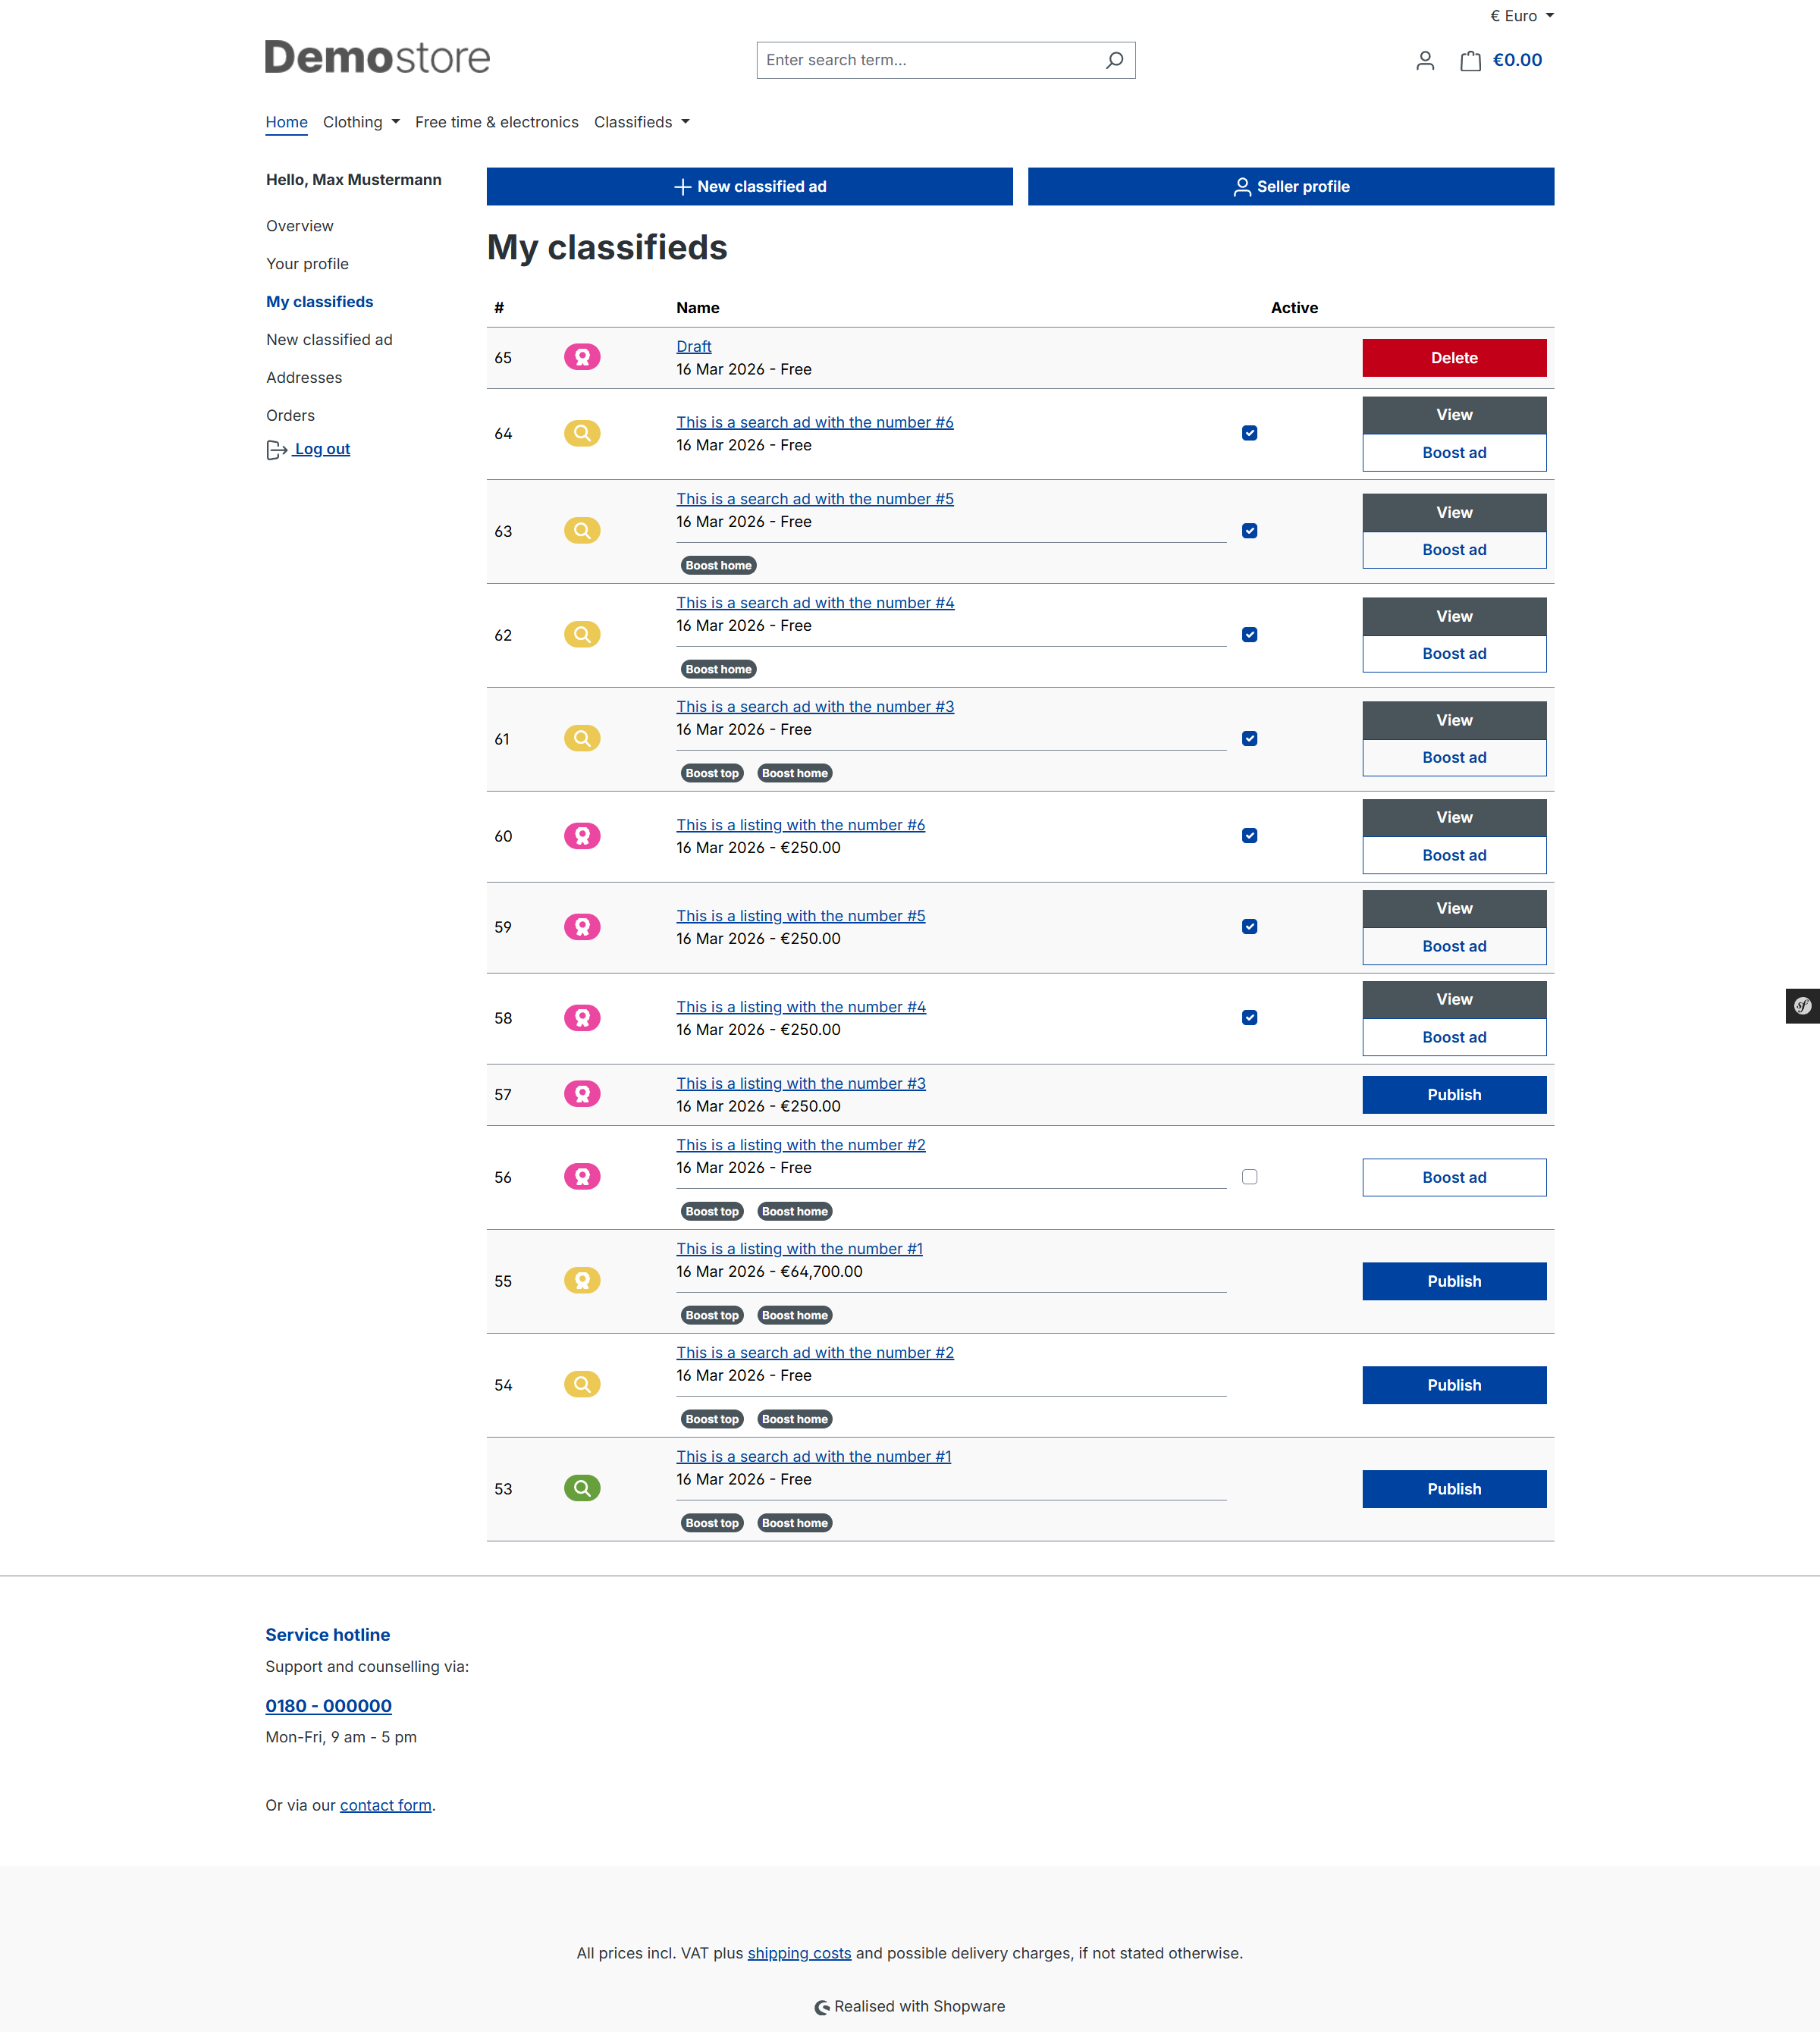Open the user account icon

[1425, 61]
